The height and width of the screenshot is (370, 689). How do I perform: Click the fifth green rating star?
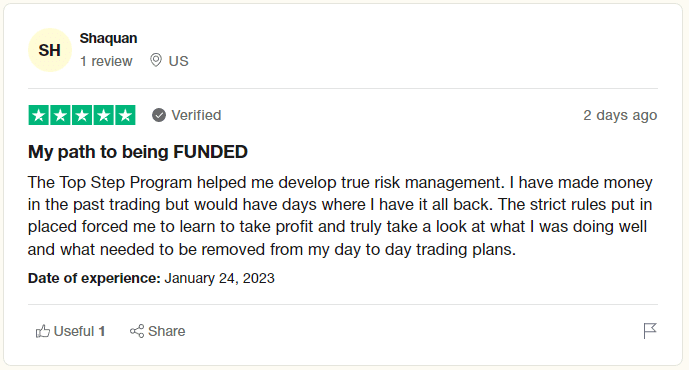(x=125, y=115)
